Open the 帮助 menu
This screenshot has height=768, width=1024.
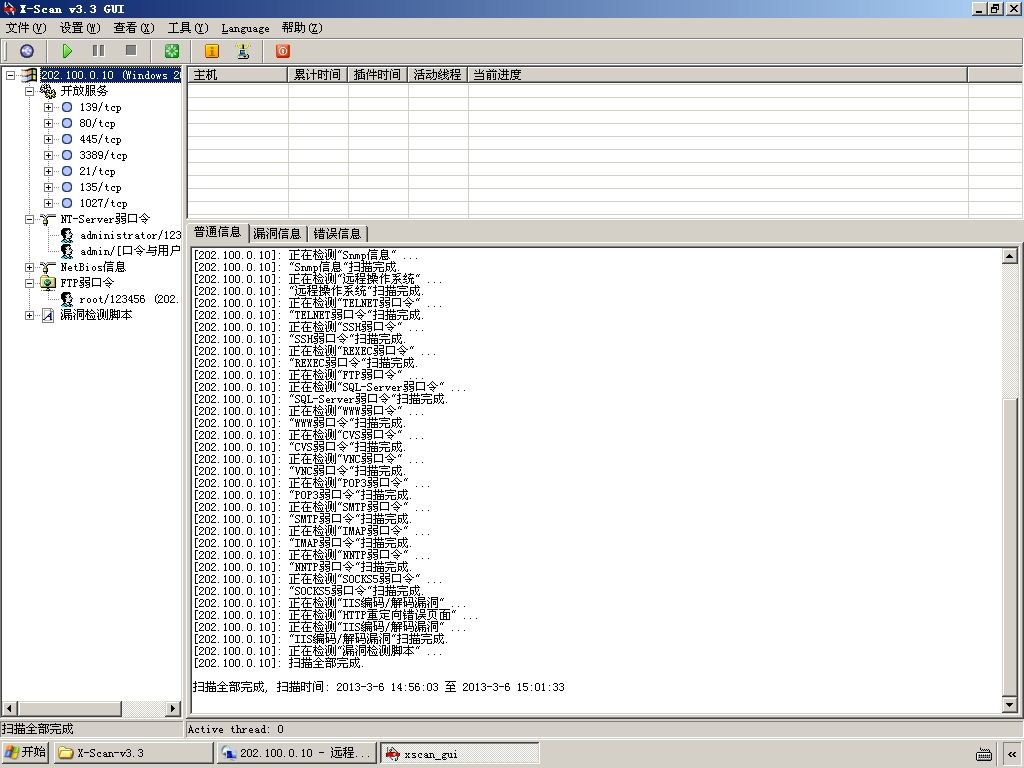click(302, 28)
